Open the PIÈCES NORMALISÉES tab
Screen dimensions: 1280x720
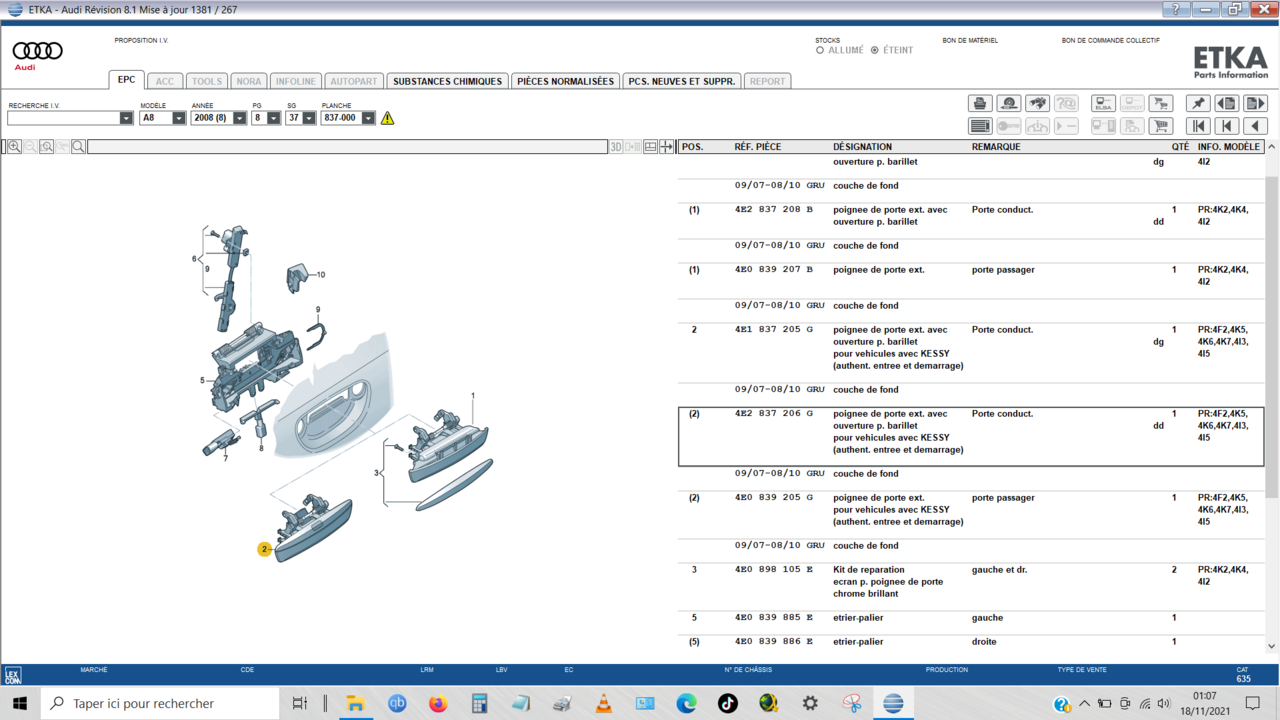[565, 81]
